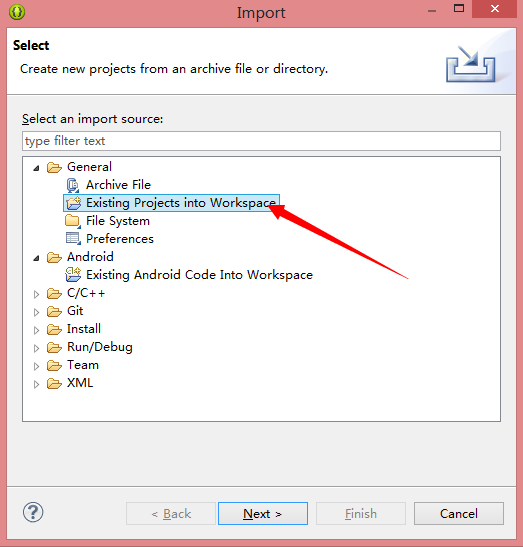Click the Existing Projects into Workspace icon

pos(73,203)
